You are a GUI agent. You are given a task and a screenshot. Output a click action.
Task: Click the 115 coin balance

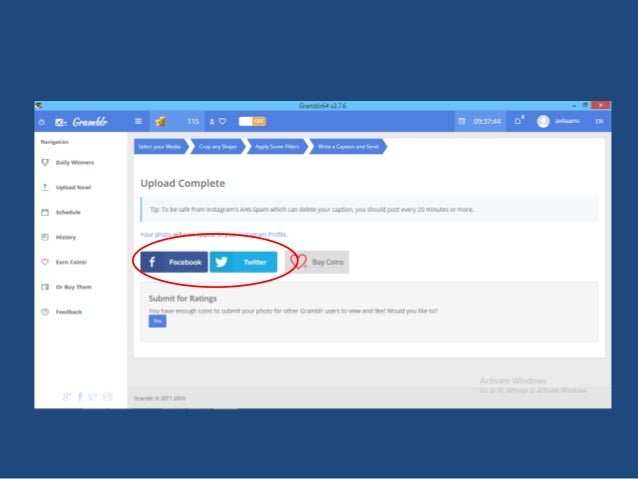point(193,121)
